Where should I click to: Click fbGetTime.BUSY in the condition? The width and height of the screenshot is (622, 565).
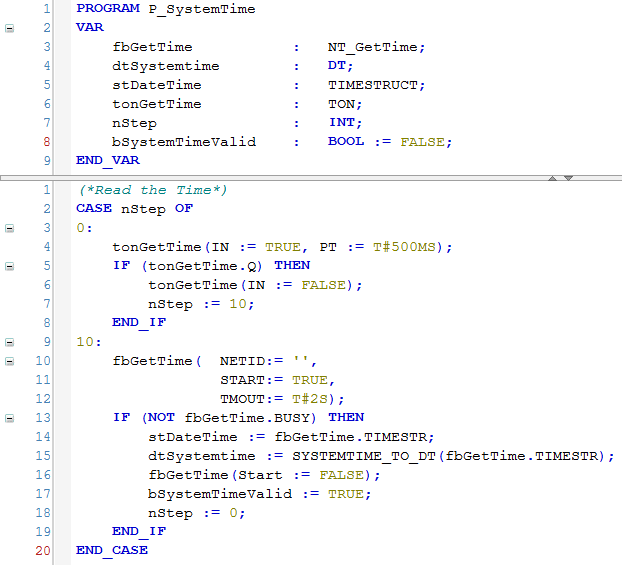click(x=247, y=418)
